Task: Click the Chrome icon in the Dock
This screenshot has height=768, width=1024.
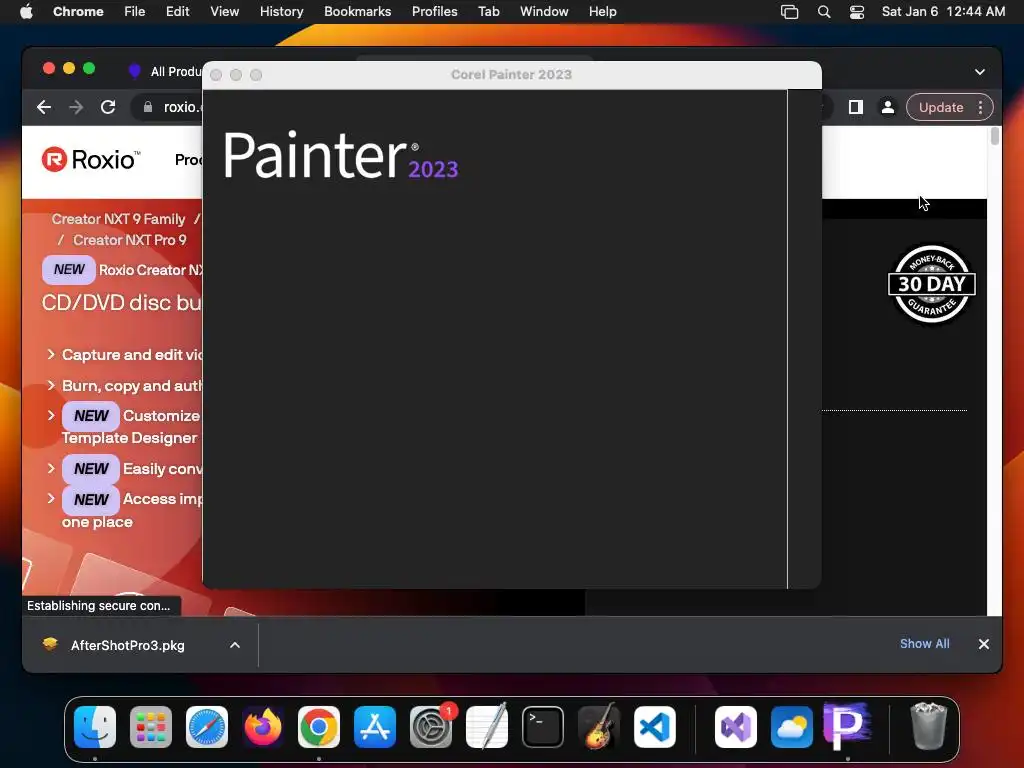Action: click(x=319, y=727)
